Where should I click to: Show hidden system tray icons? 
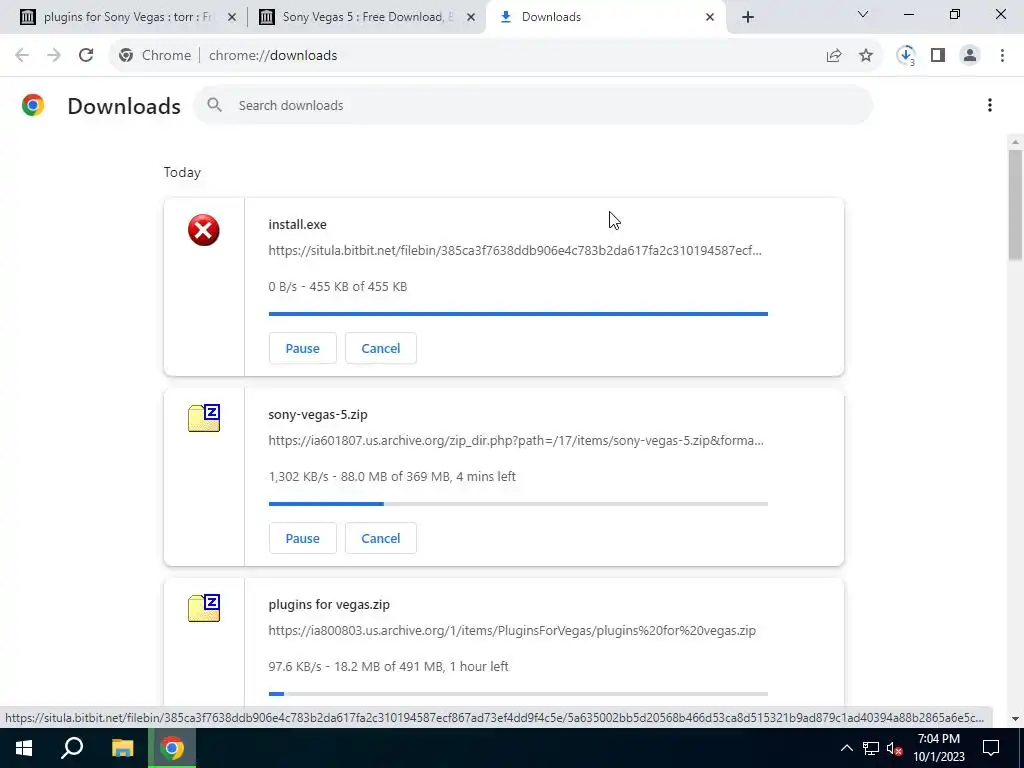tap(846, 748)
